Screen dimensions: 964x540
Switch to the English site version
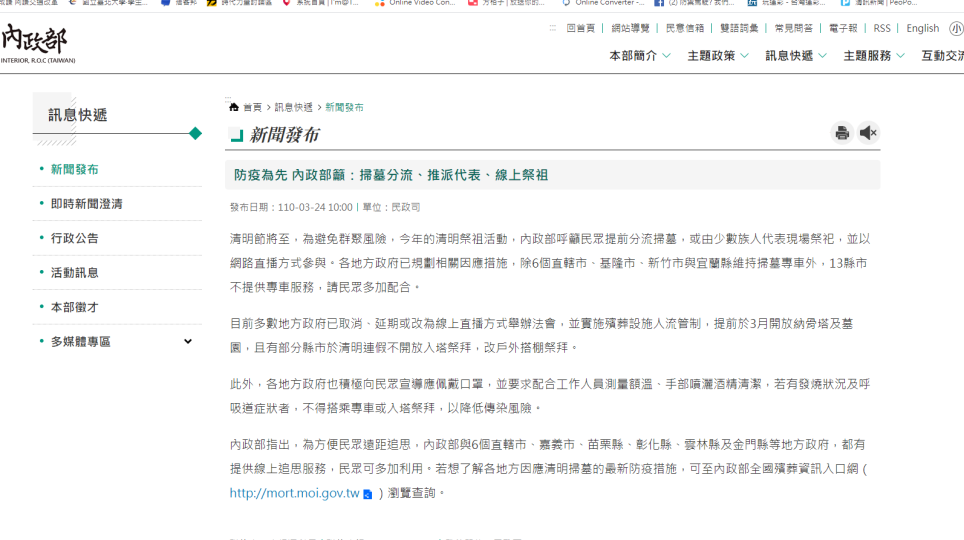pos(922,29)
